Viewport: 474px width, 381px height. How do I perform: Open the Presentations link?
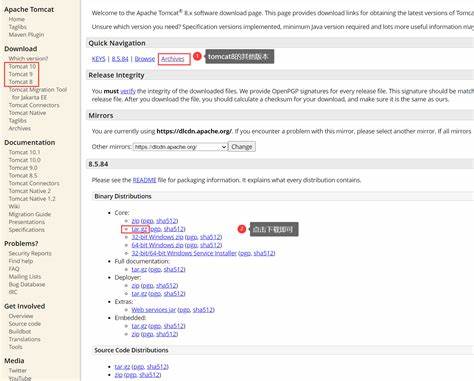point(27,222)
